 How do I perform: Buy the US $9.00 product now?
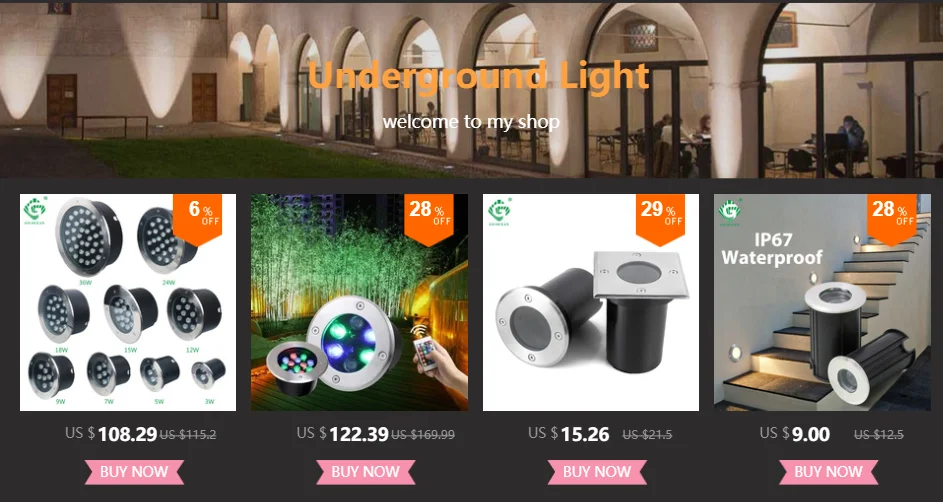pos(828,472)
